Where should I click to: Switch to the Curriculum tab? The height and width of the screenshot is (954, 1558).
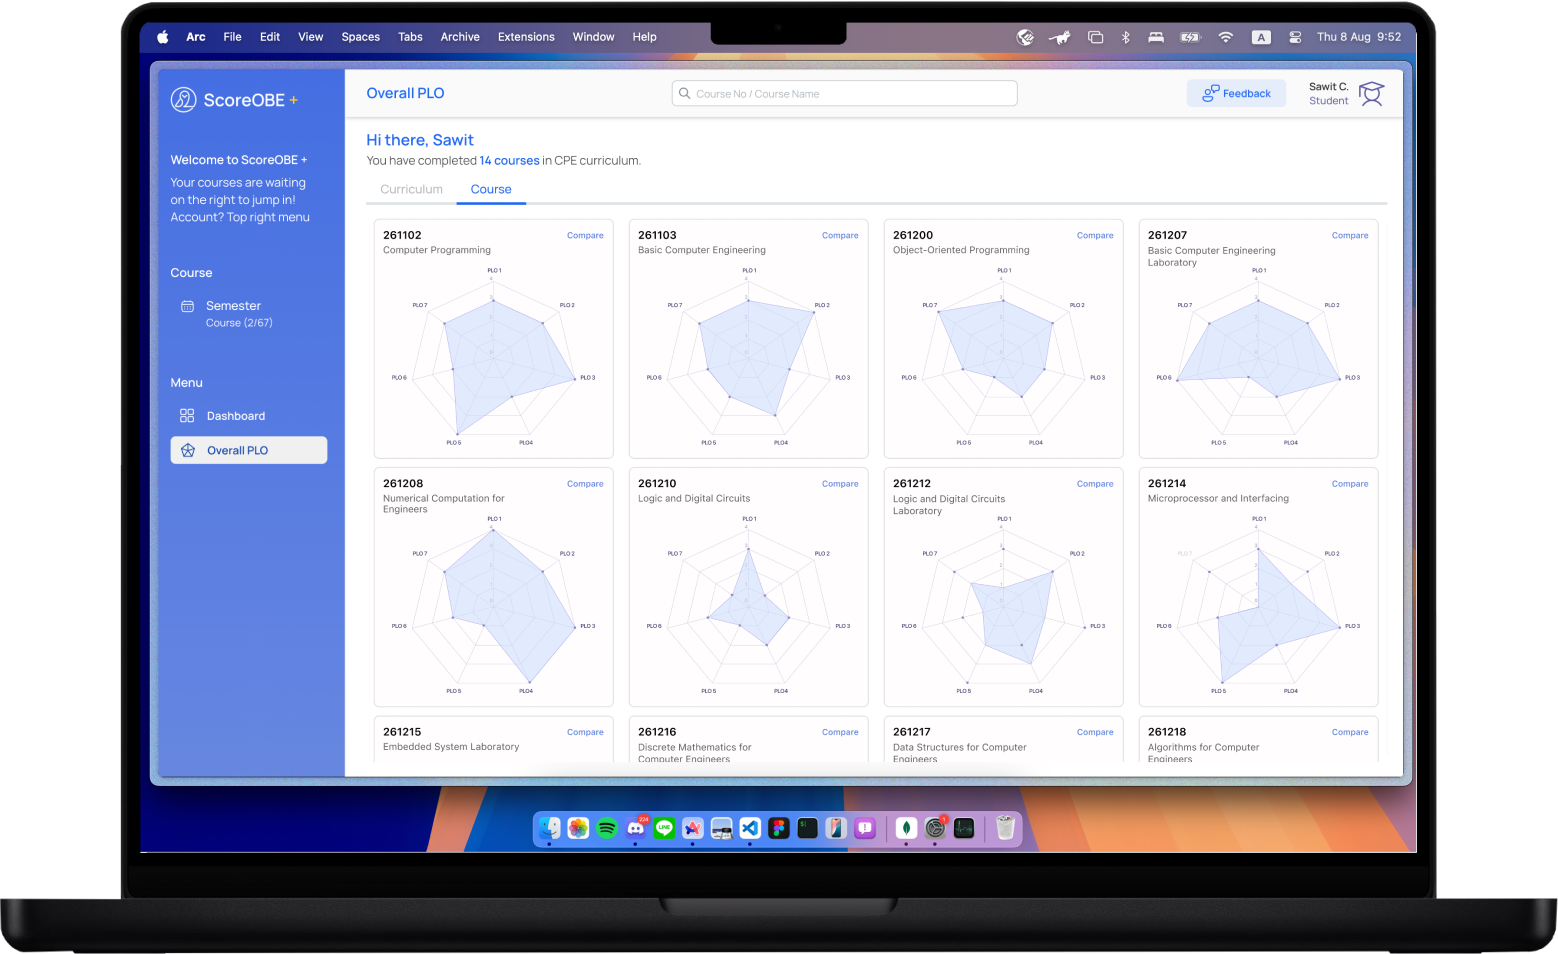pyautogui.click(x=411, y=189)
